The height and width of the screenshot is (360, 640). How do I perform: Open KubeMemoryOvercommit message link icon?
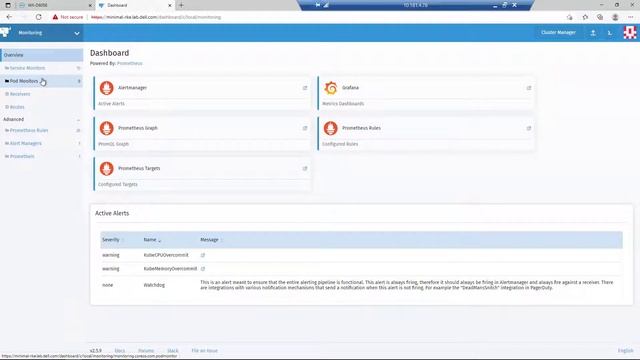(203, 269)
